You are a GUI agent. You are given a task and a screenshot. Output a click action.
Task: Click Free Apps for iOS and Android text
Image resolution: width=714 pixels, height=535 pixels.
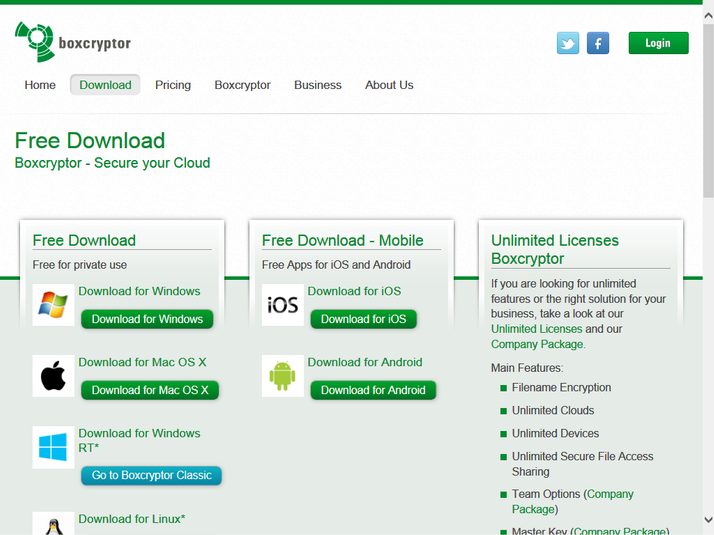coord(336,265)
